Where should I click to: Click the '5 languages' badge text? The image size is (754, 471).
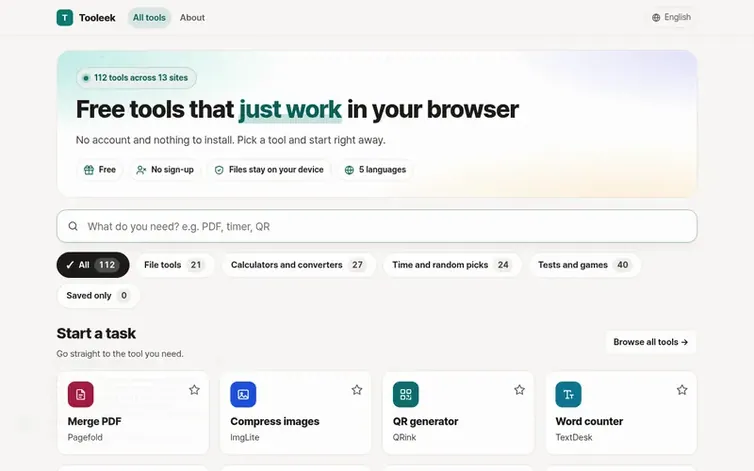(x=382, y=170)
